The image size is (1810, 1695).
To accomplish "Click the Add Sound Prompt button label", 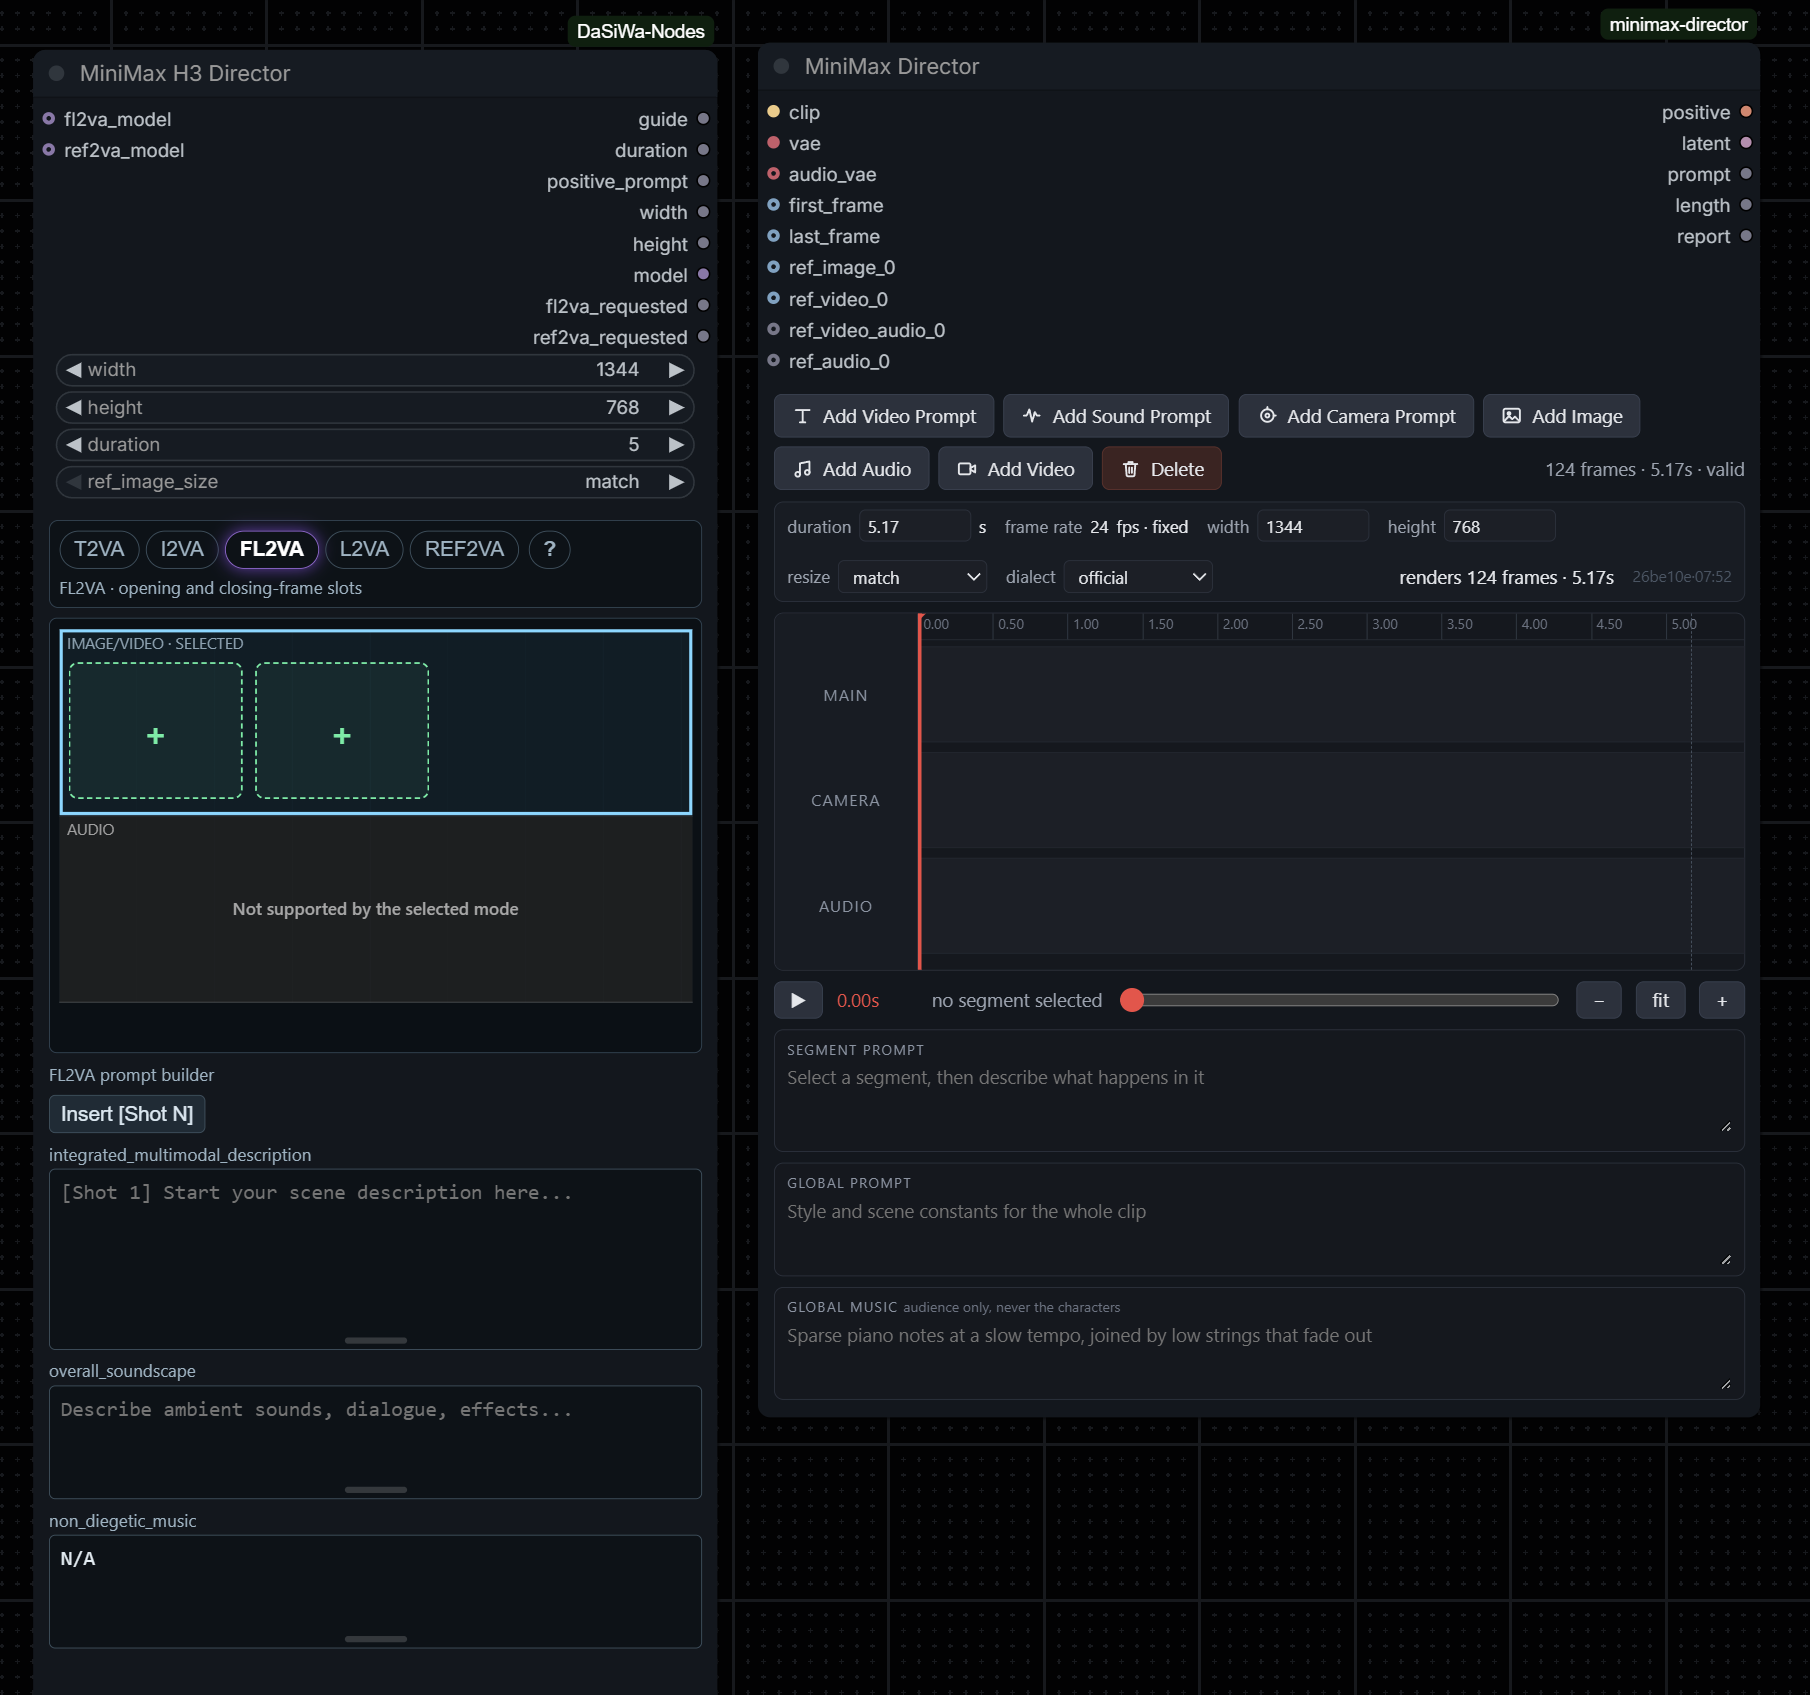I will pos(1131,416).
